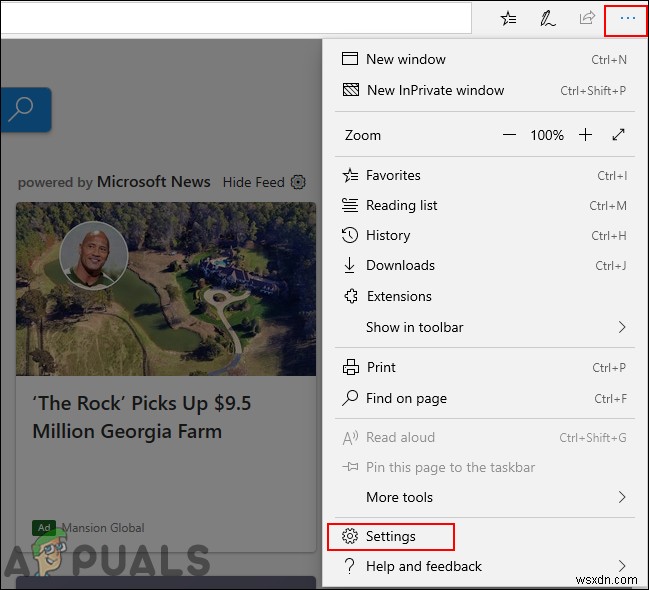Screen dimensions: 649x590
Task: Choose Find on page entry
Action: coord(485,398)
